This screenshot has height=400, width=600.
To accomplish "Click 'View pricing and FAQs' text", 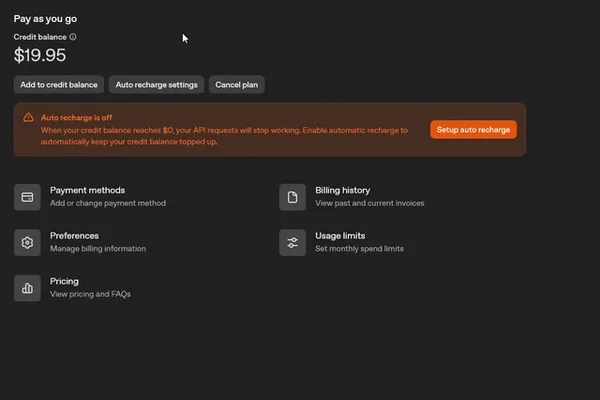I will [90, 294].
